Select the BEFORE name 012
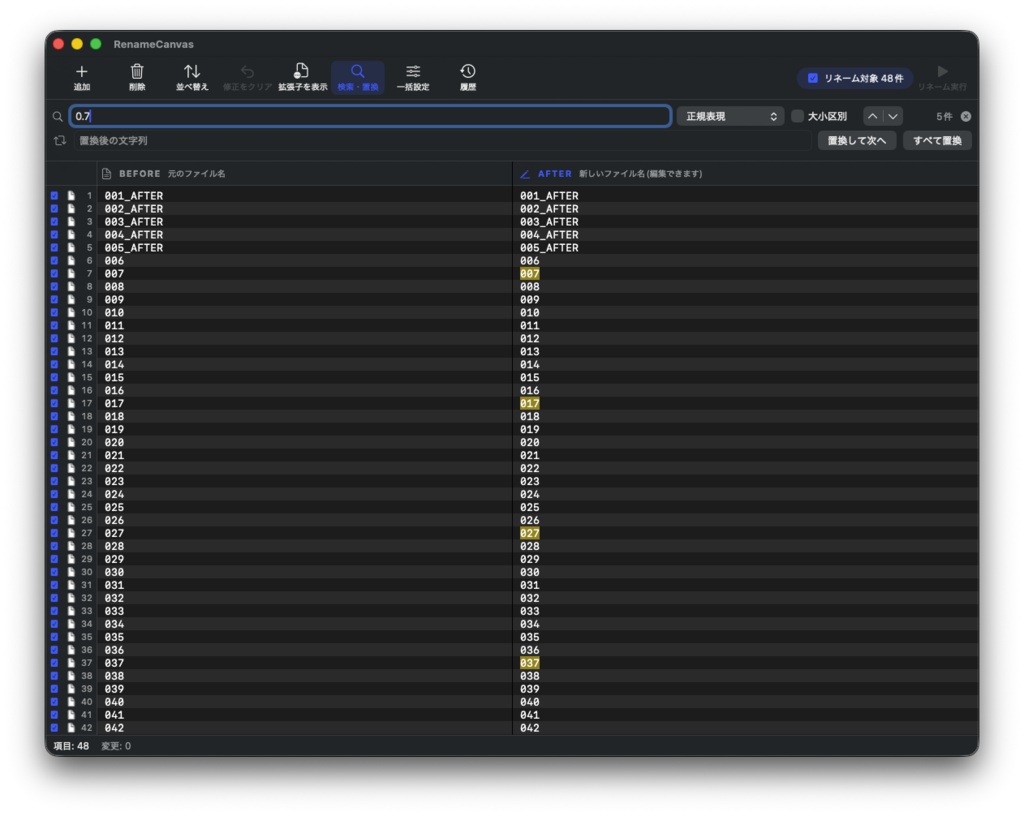The height and width of the screenshot is (816, 1024). [114, 339]
